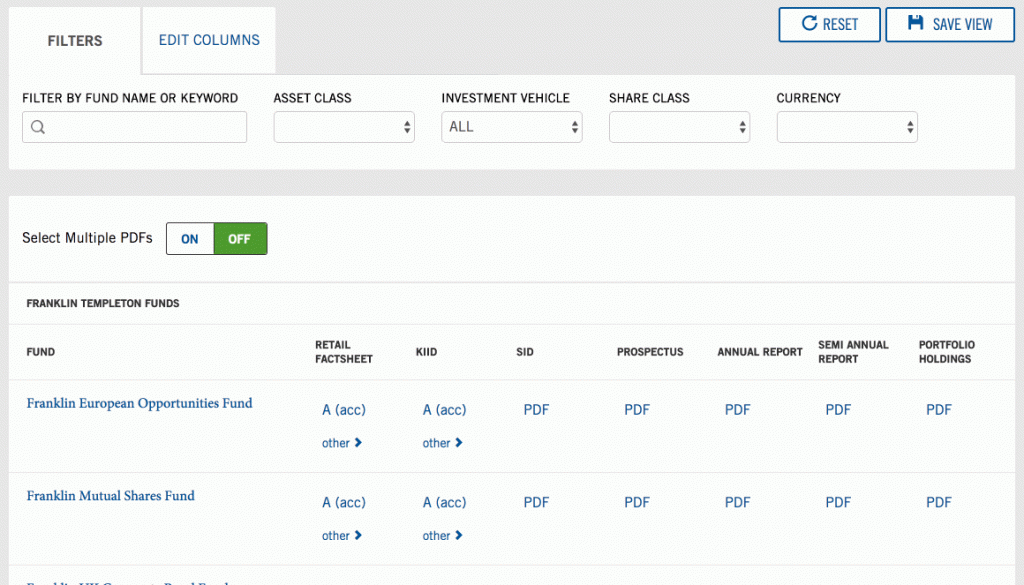Expand other KIID for Franklin European Opportunities Fund
1024x585 pixels.
click(442, 443)
